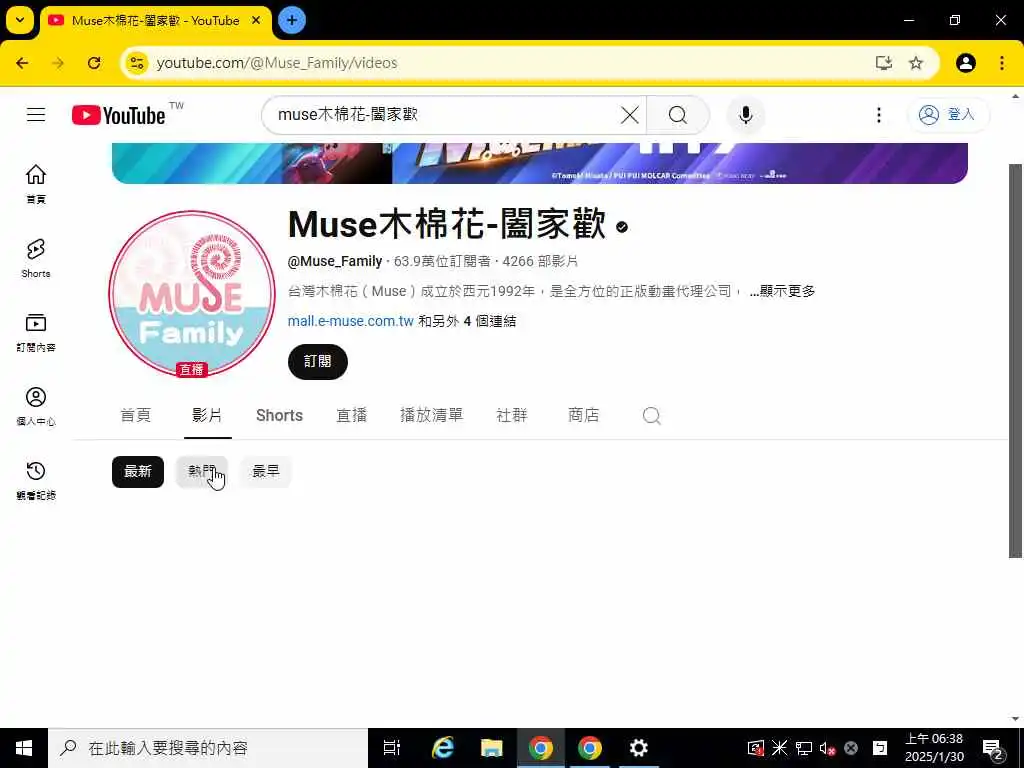Switch to the channel 首頁 tab
1024x768 pixels.
[x=136, y=415]
